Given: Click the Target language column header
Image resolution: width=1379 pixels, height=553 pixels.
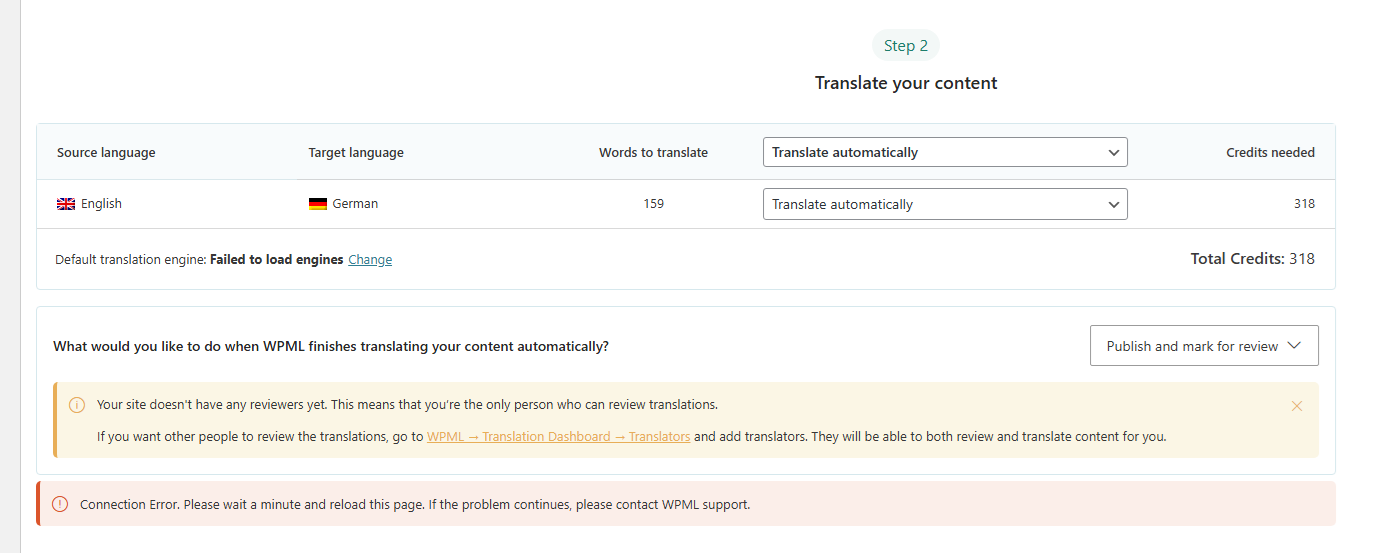Looking at the screenshot, I should coord(356,153).
